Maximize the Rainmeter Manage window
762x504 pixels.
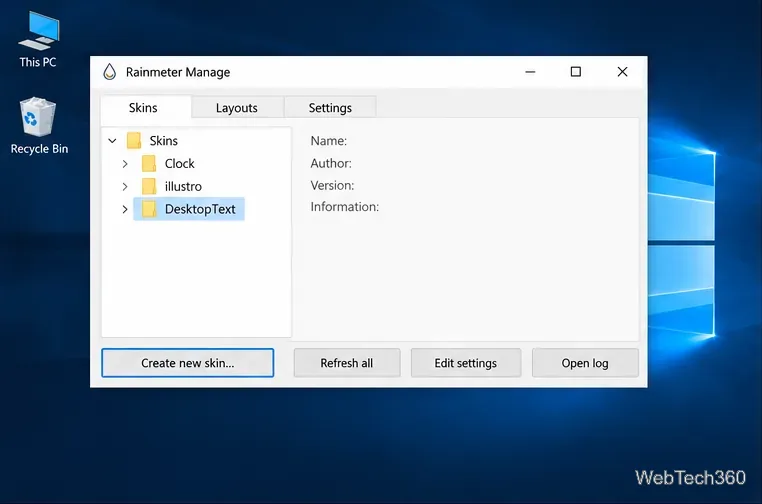[x=575, y=72]
